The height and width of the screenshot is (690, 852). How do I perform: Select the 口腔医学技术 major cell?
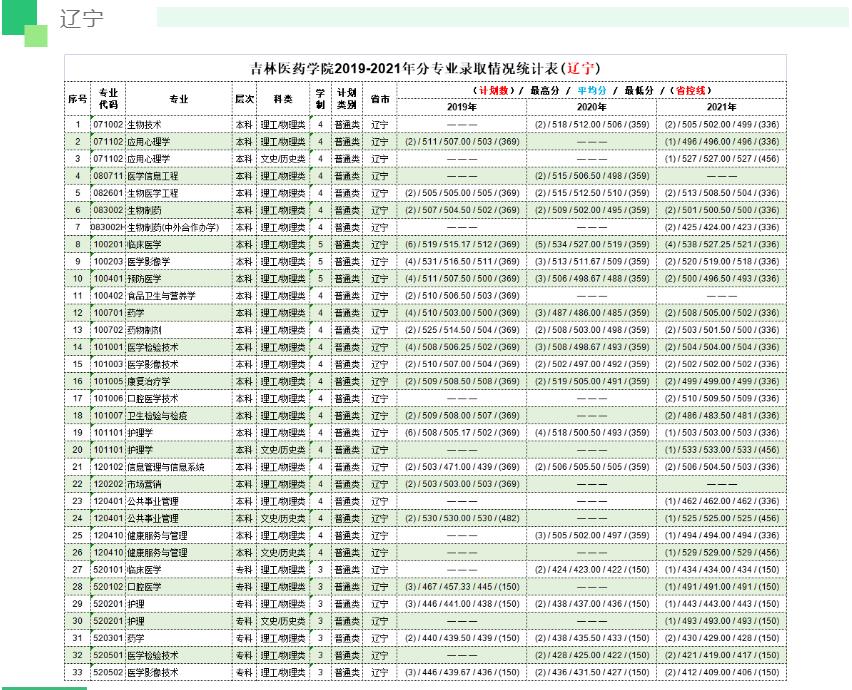(x=179, y=398)
